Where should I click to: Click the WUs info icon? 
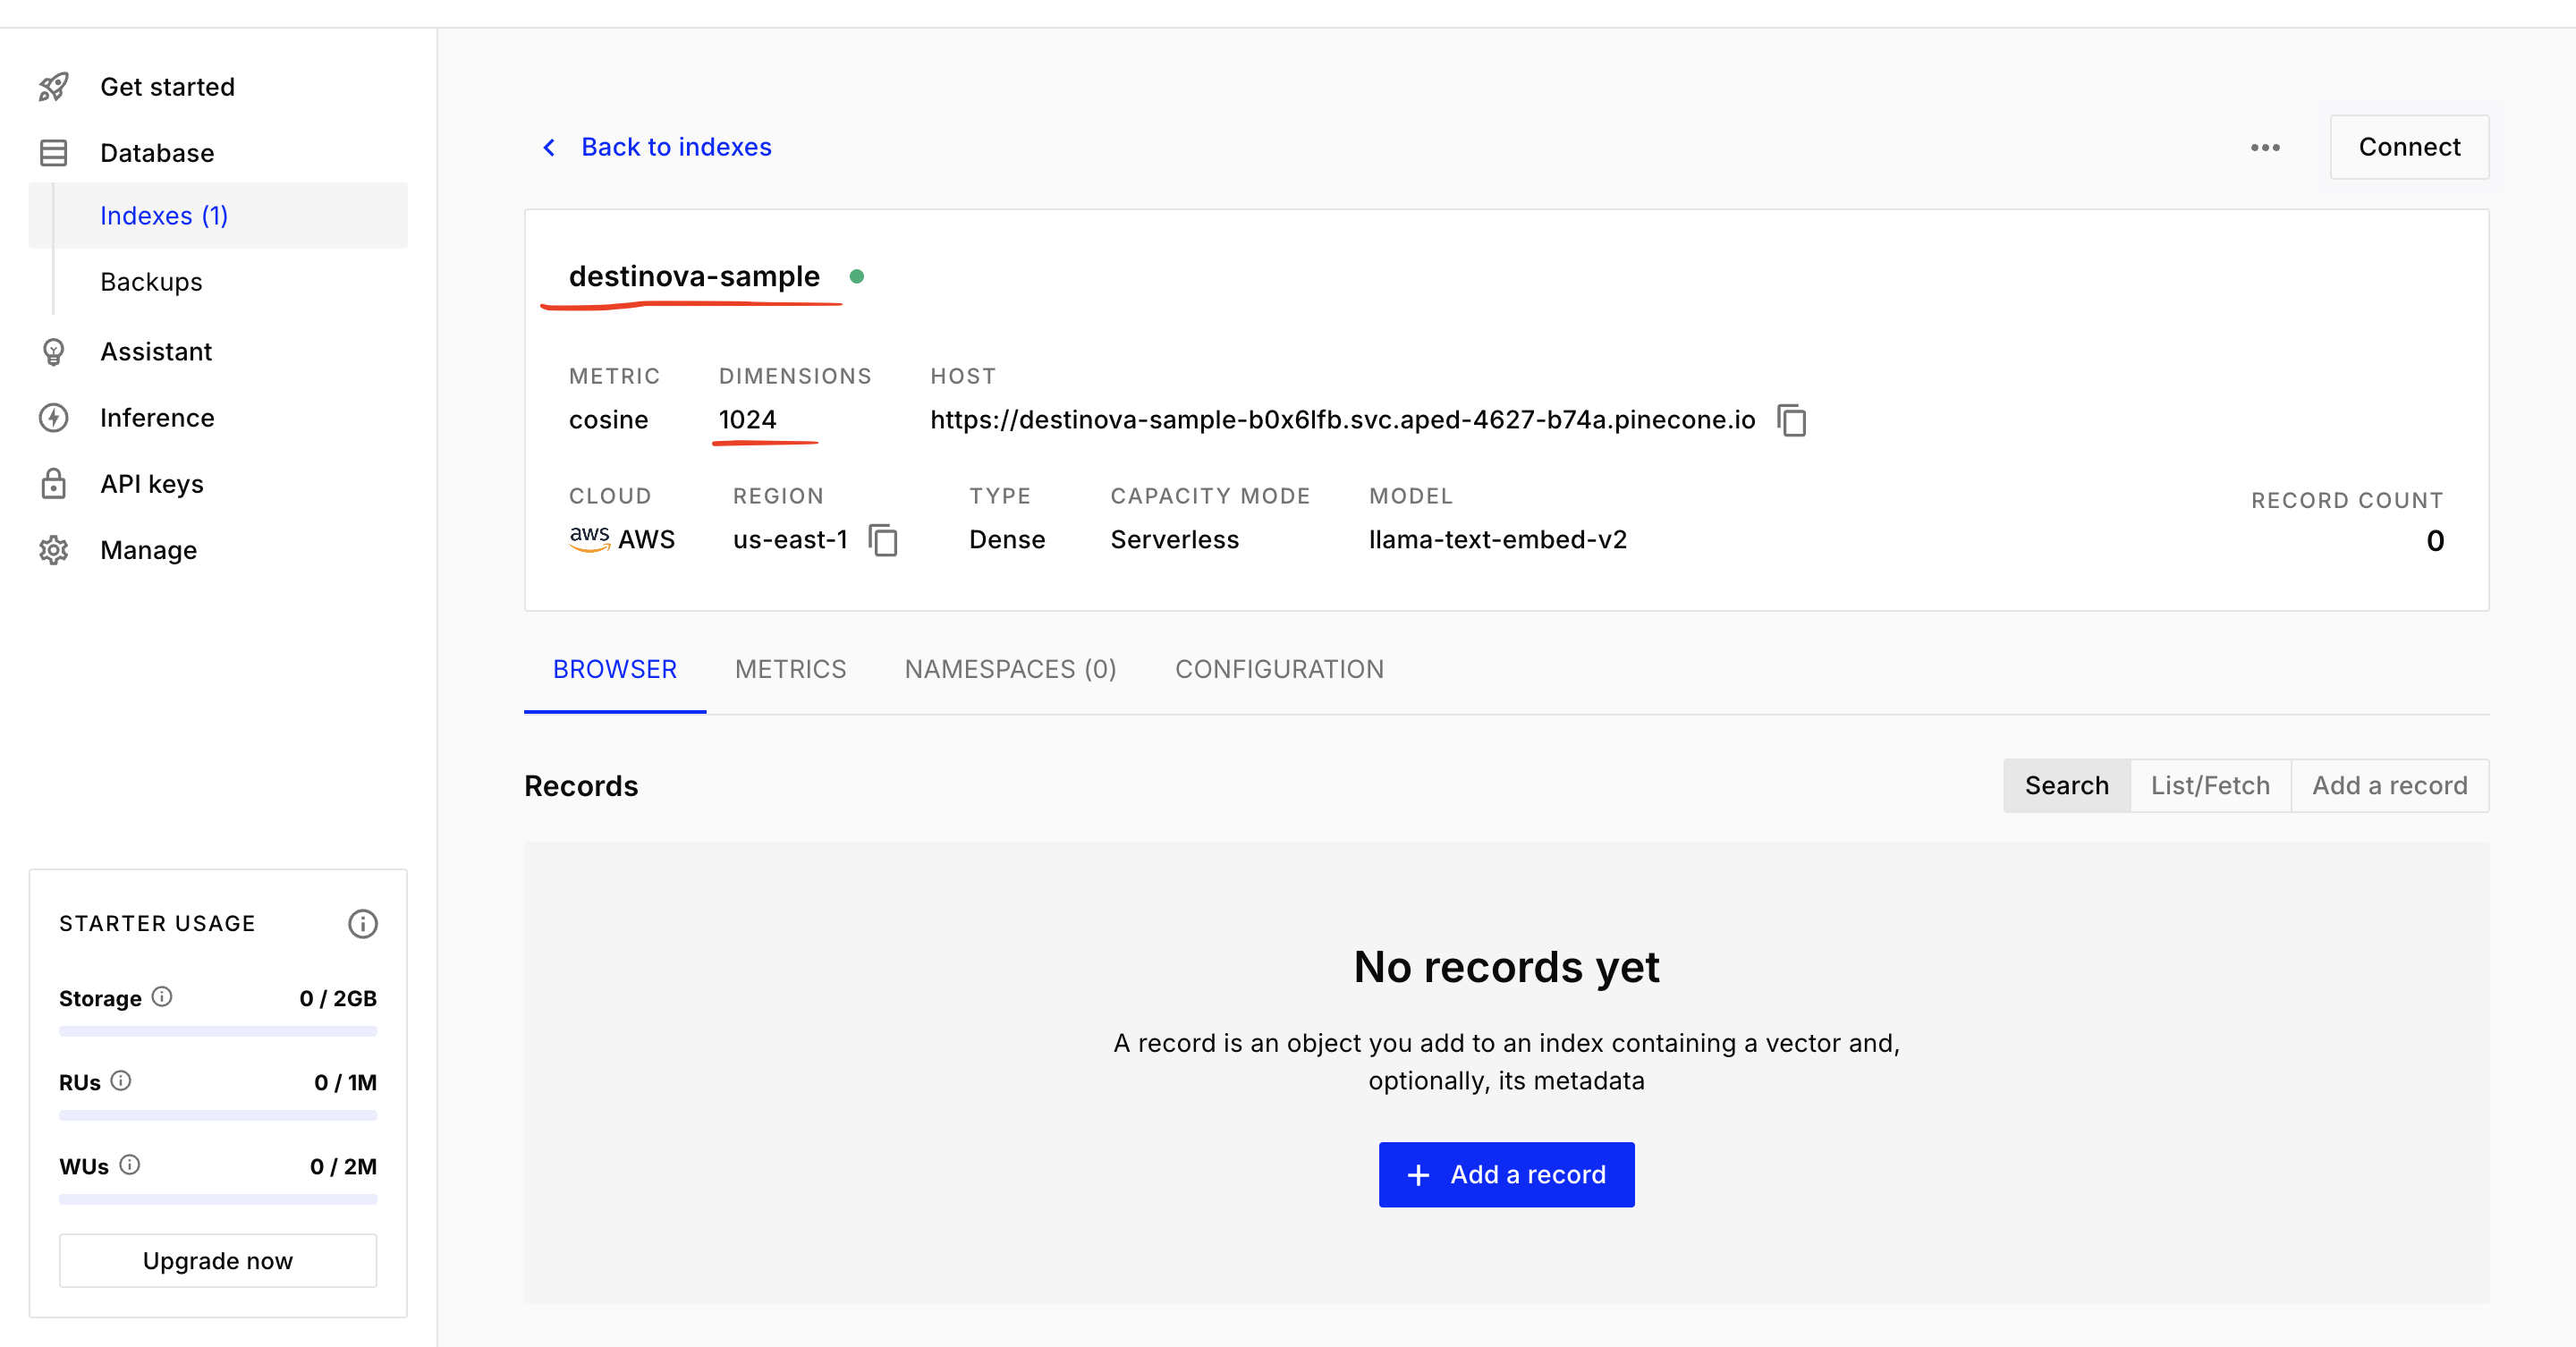(130, 1165)
